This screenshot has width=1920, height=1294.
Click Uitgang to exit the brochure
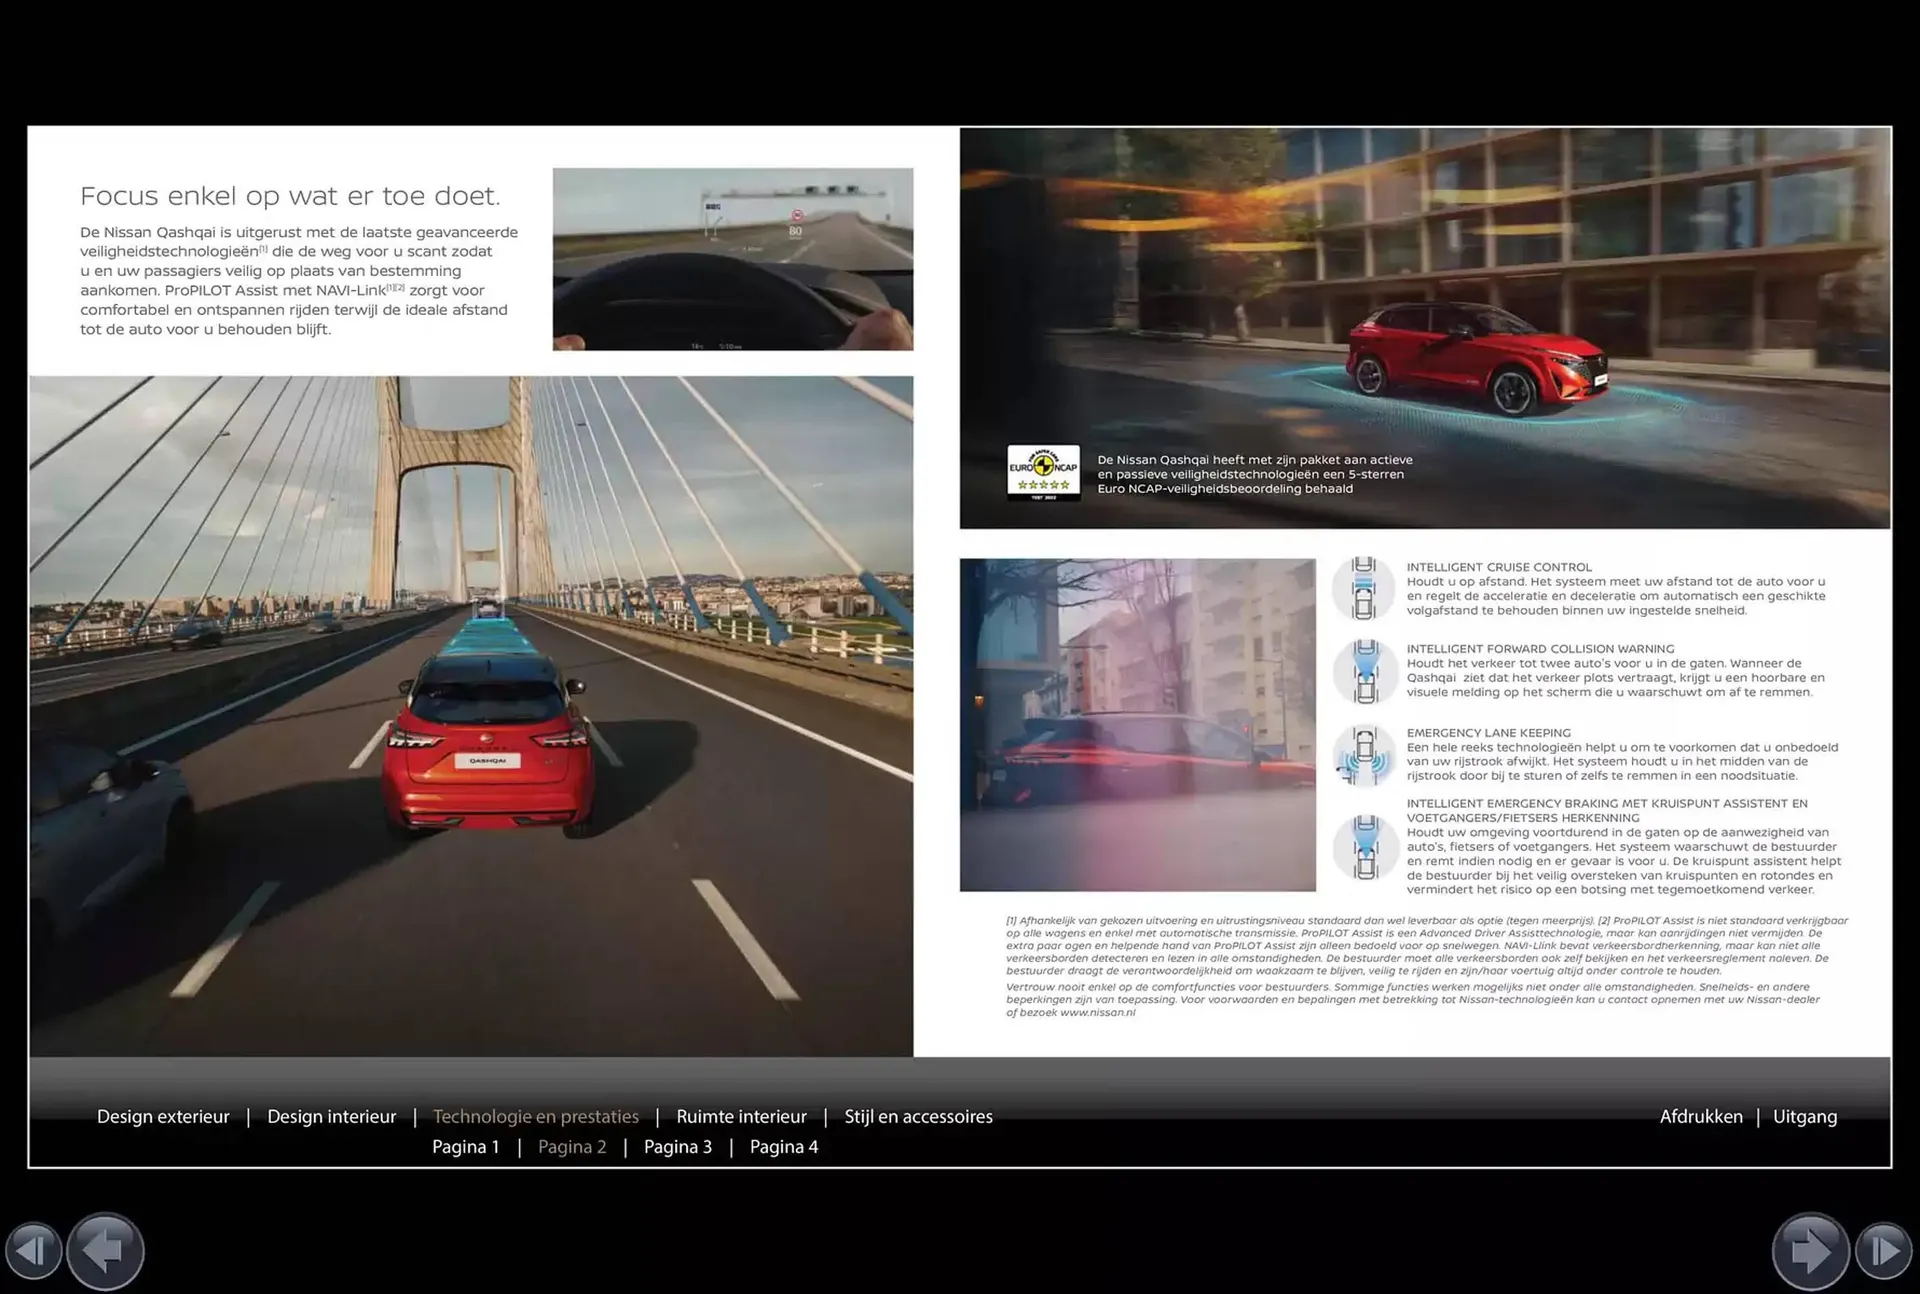1805,1116
